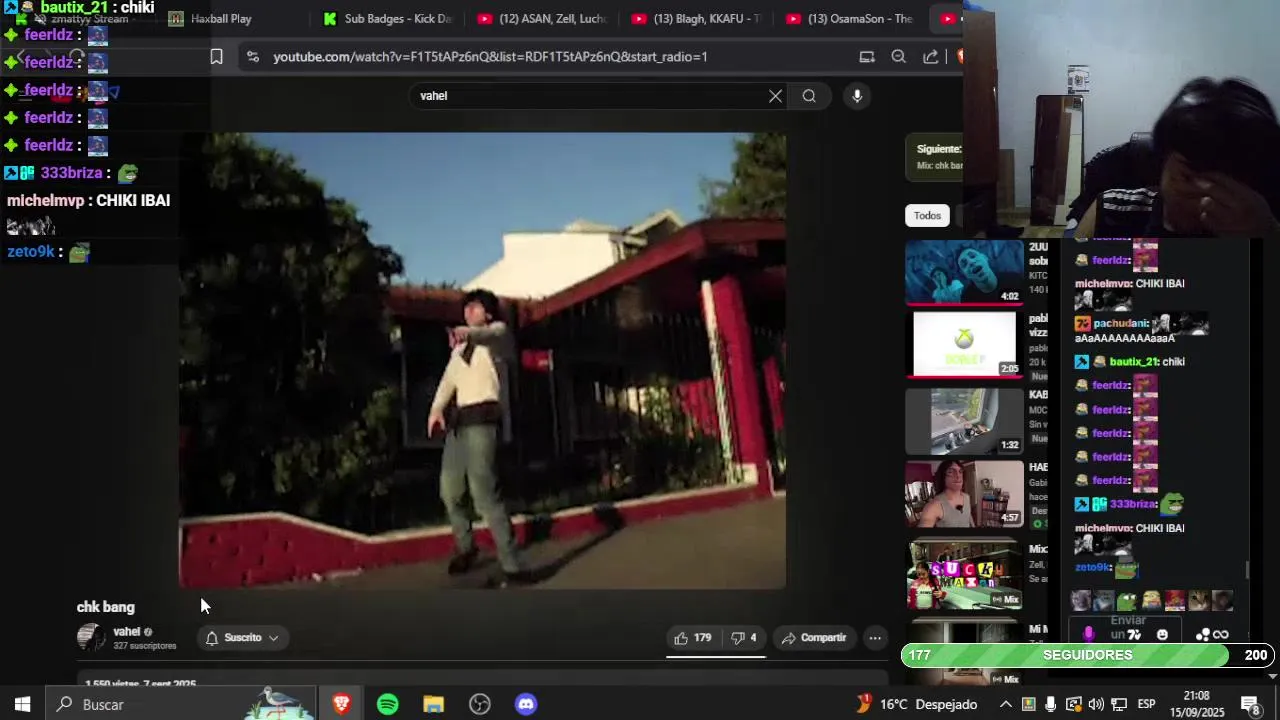Click the Enviar un message field

[x=1127, y=628]
